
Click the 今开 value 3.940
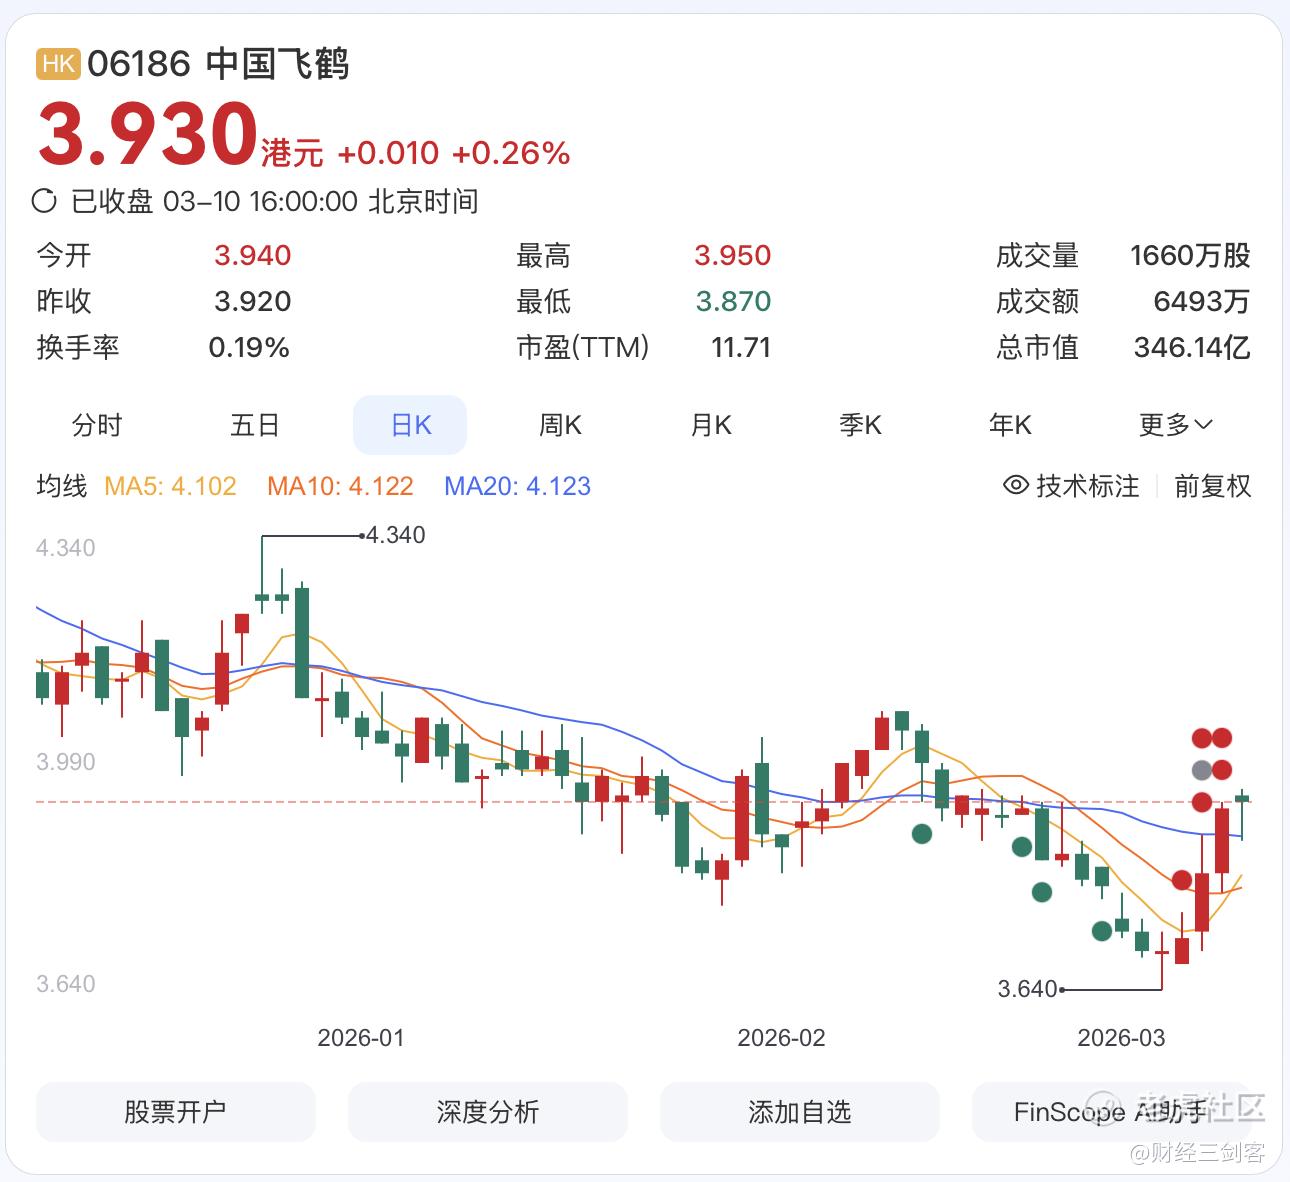(x=253, y=255)
